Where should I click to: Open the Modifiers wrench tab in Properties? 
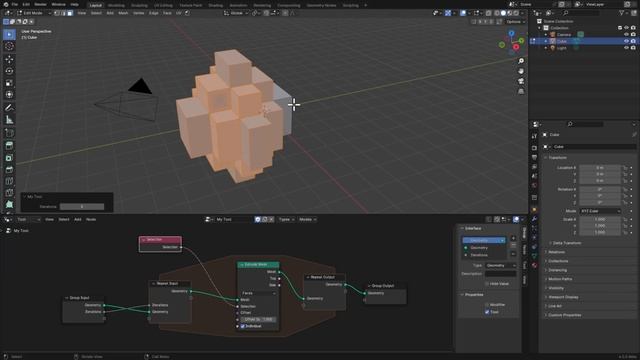[534, 219]
